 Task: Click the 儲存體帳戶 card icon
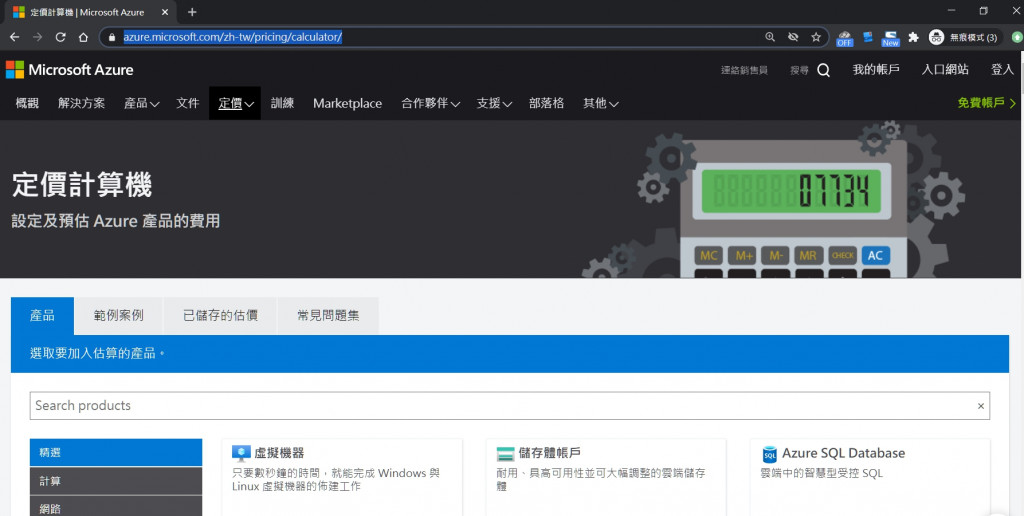point(505,453)
